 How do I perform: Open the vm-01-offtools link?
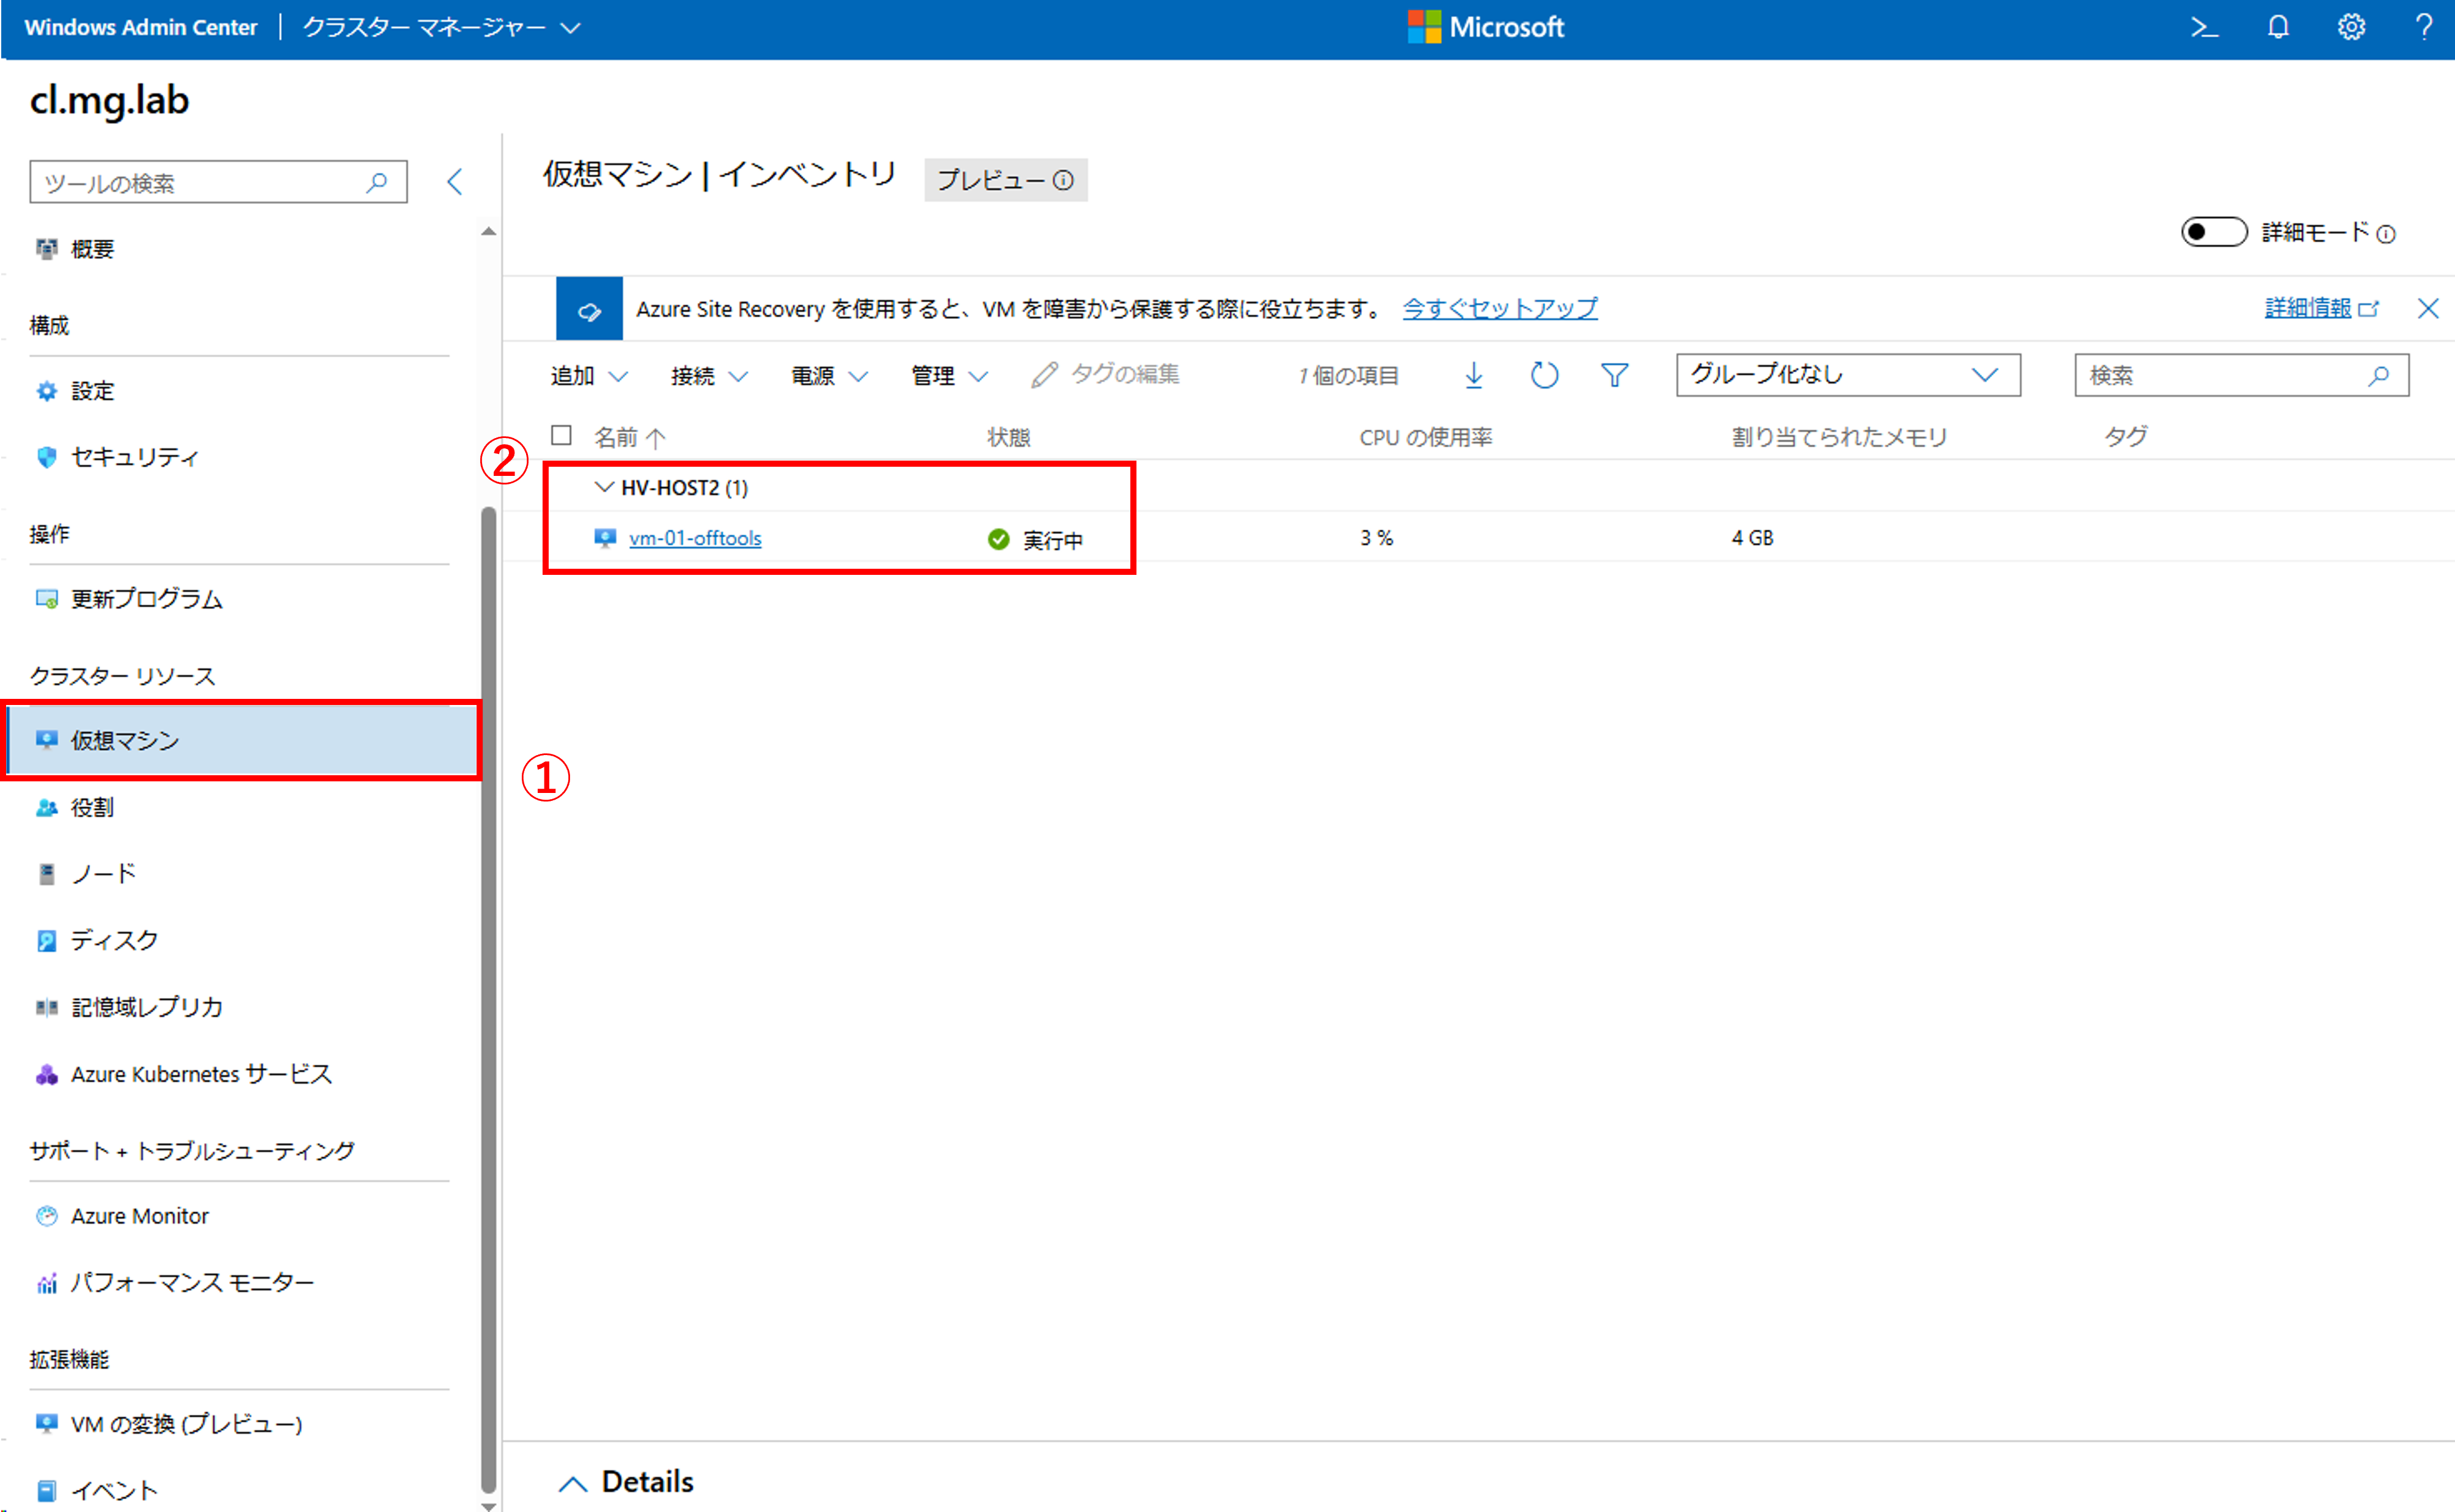pyautogui.click(x=695, y=538)
